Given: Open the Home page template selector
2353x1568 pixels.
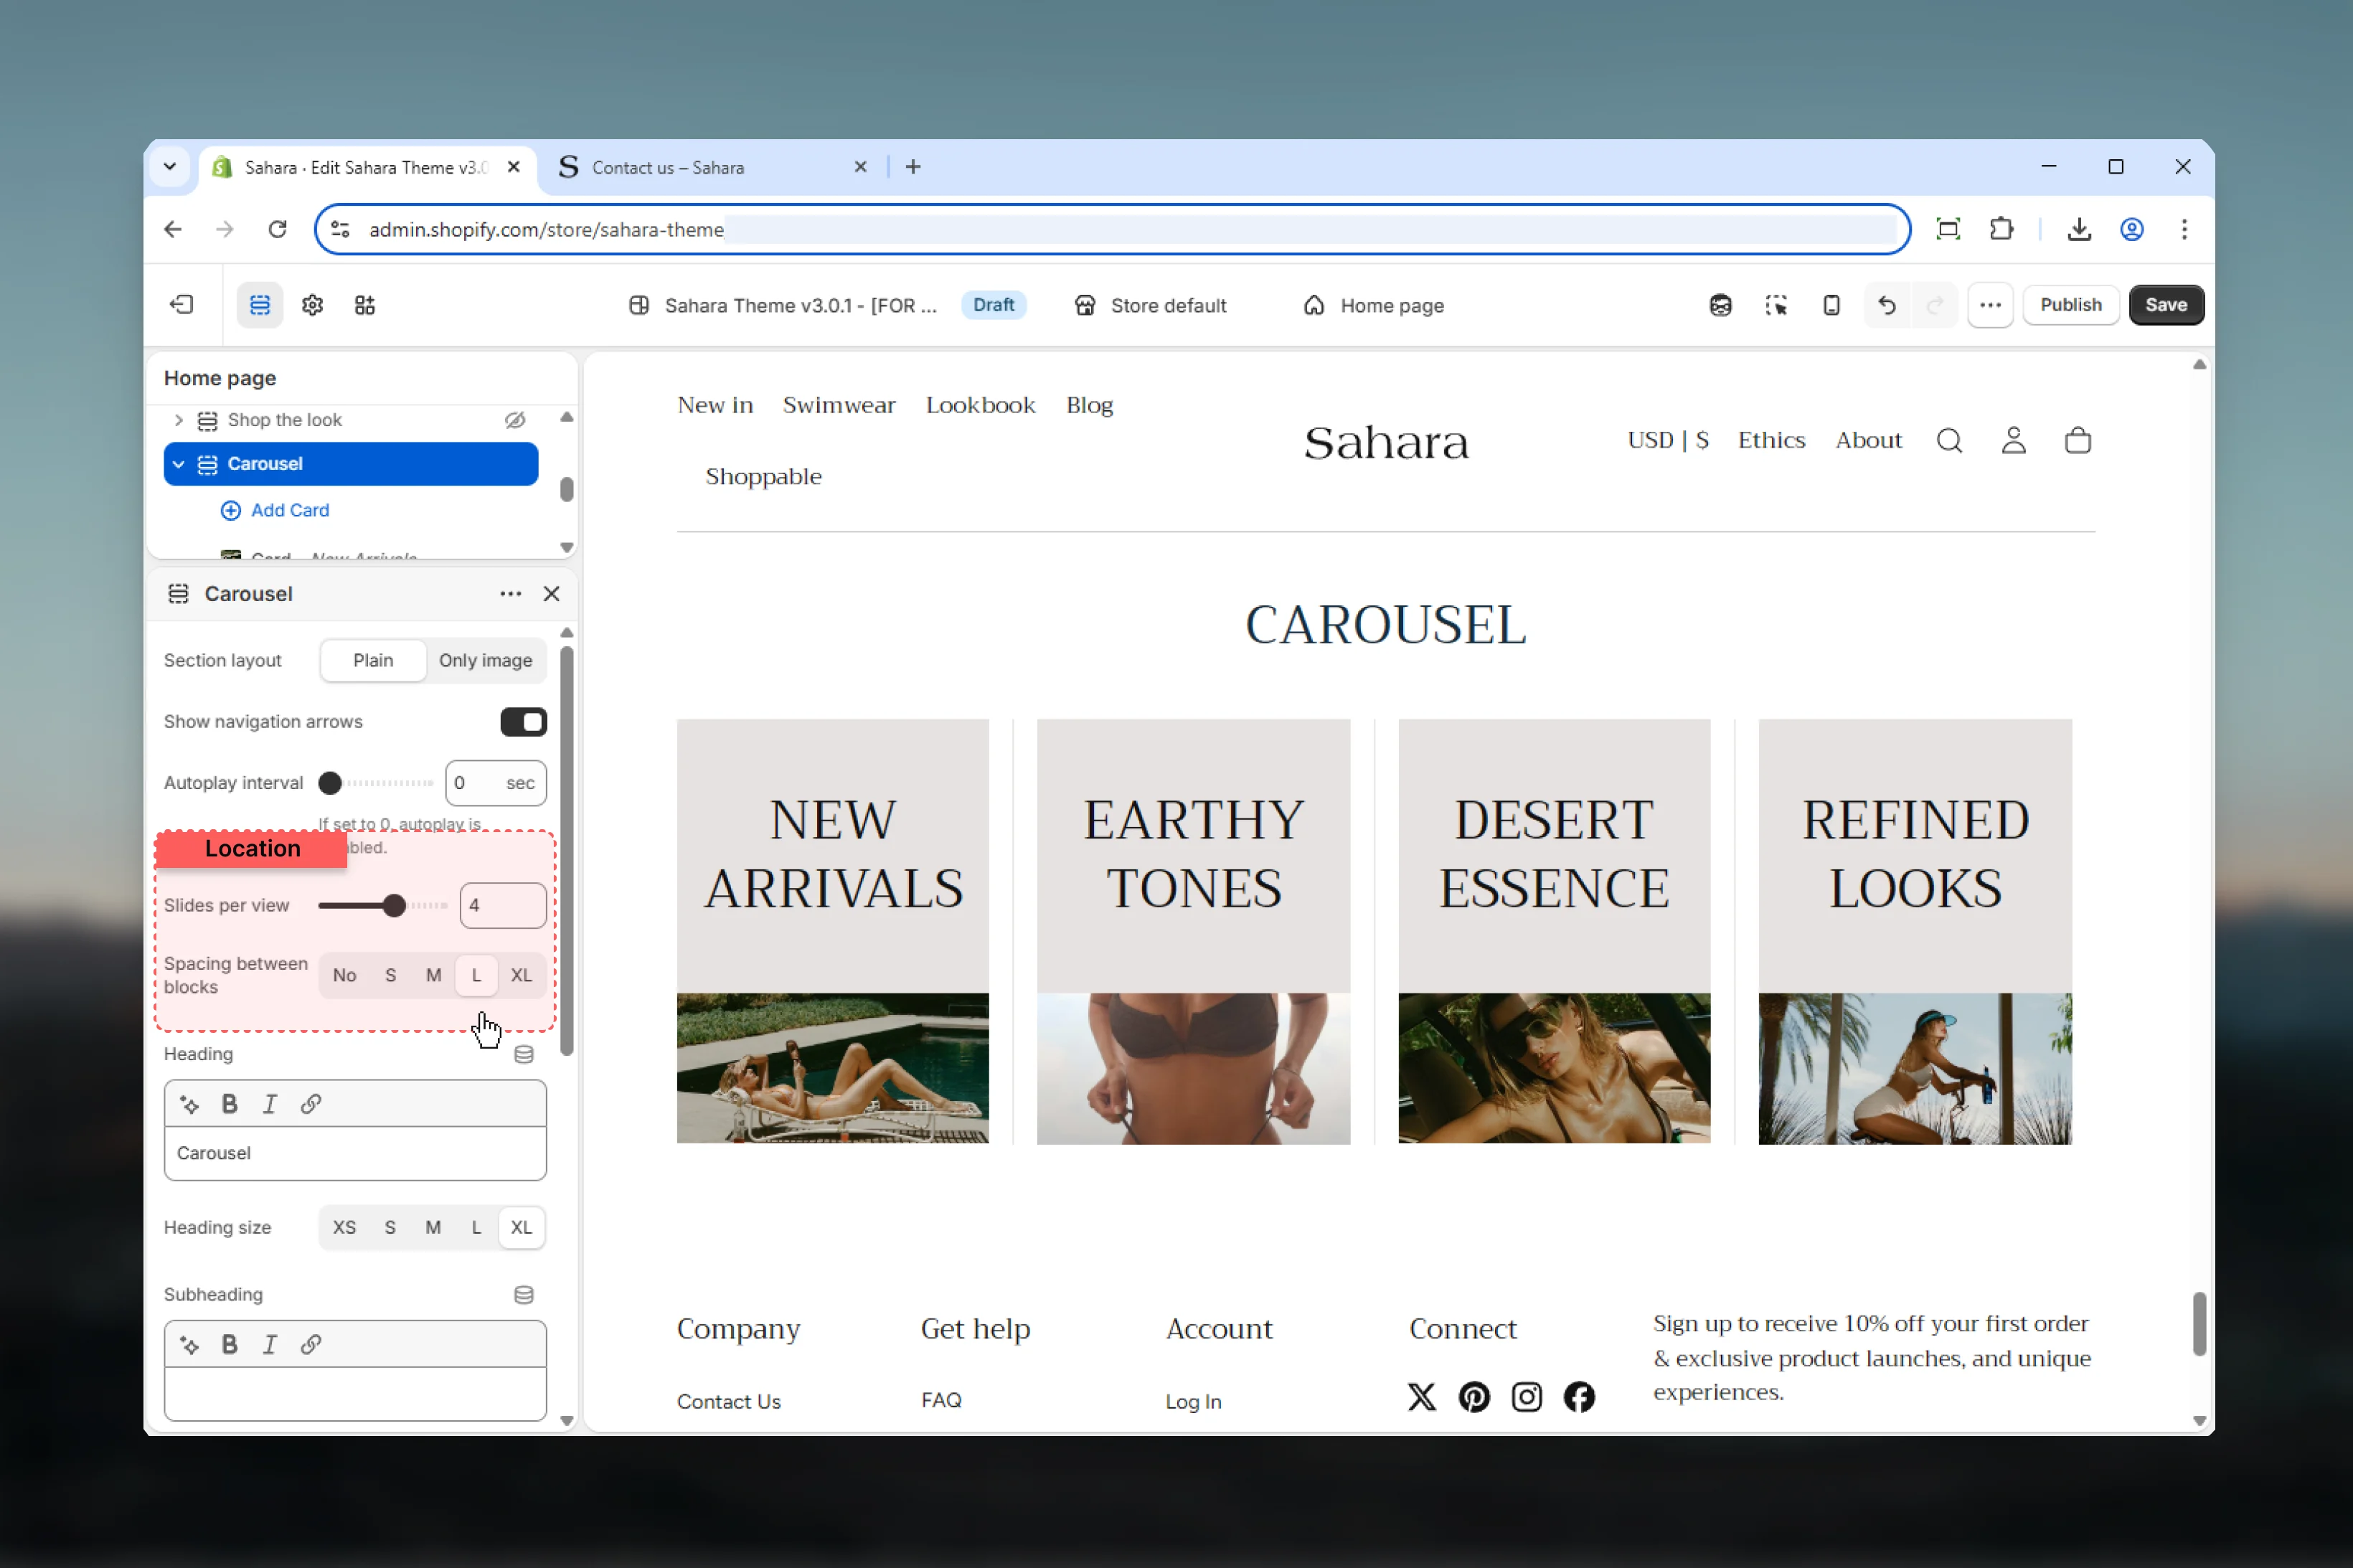Looking at the screenshot, I should point(1374,305).
